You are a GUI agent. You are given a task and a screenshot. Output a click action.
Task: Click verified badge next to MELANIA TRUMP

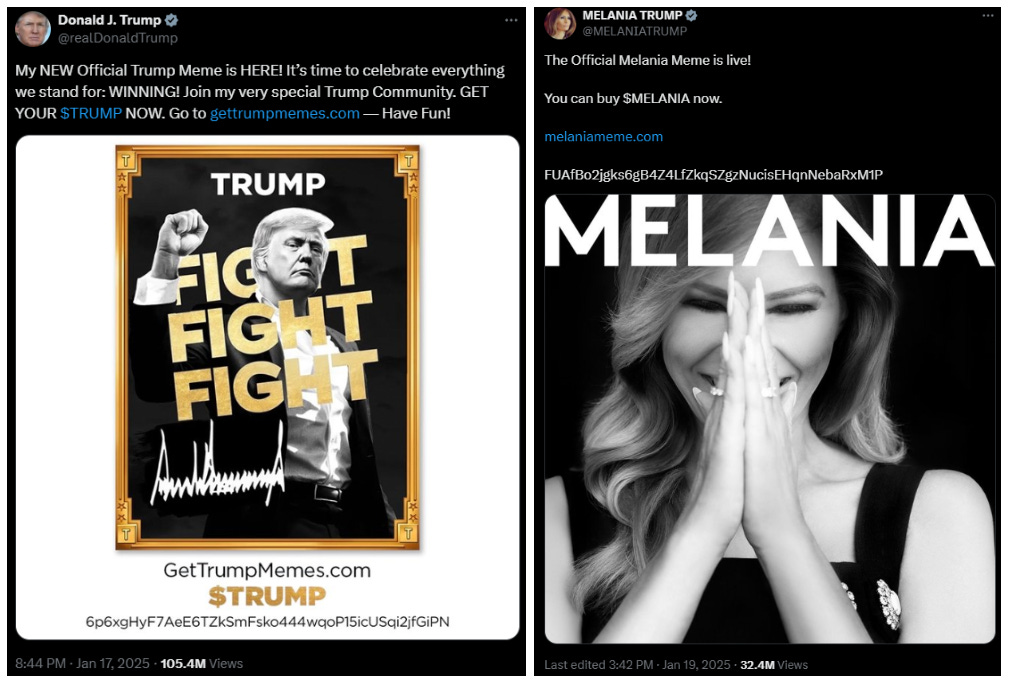(x=691, y=15)
